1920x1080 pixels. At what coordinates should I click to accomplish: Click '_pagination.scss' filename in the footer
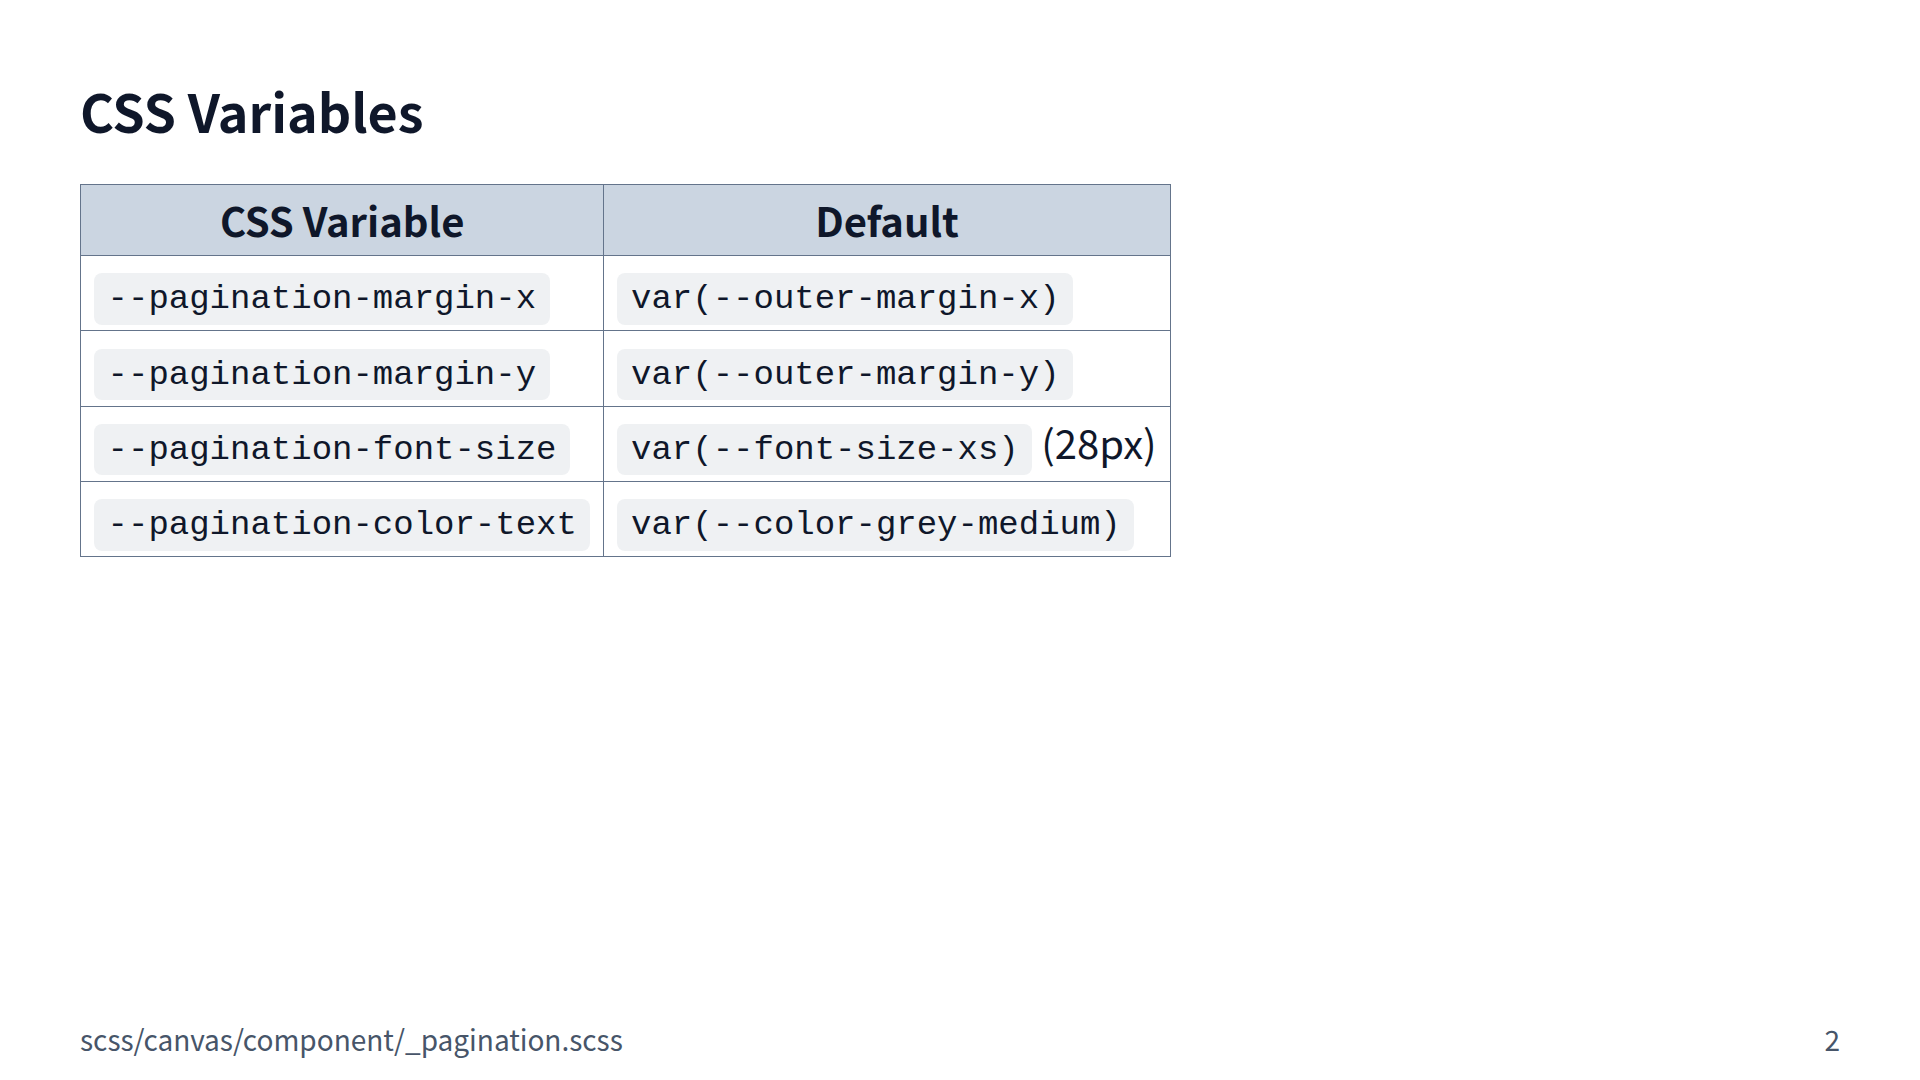pos(513,1041)
